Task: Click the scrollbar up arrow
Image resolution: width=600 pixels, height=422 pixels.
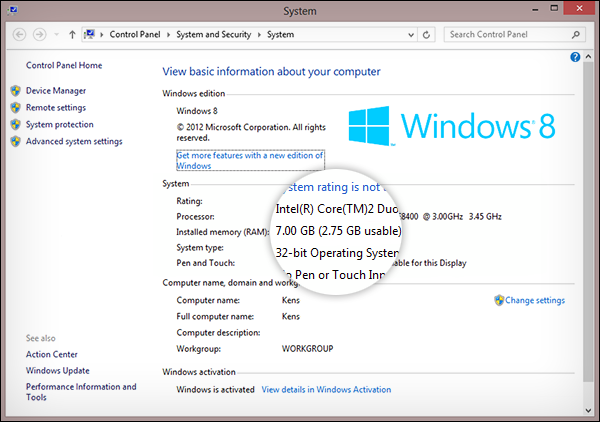Action: click(x=589, y=57)
